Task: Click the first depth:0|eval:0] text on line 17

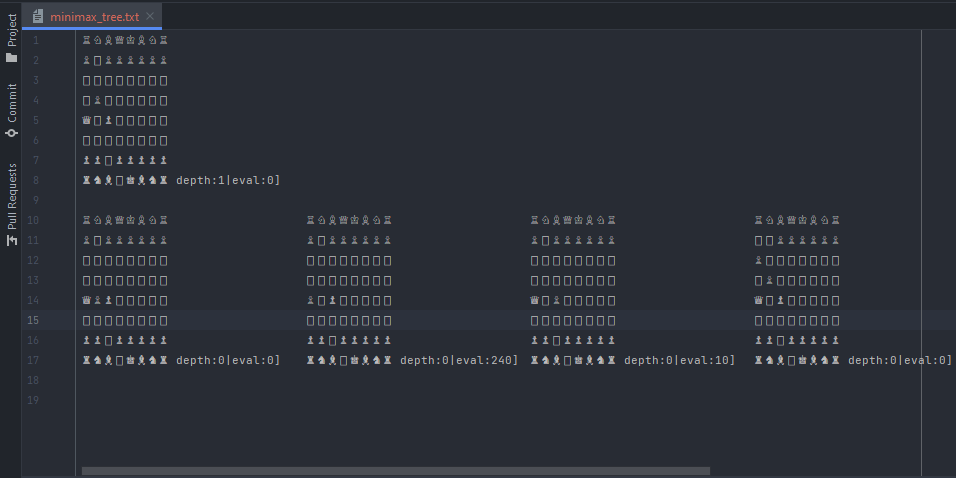Action: (x=228, y=360)
